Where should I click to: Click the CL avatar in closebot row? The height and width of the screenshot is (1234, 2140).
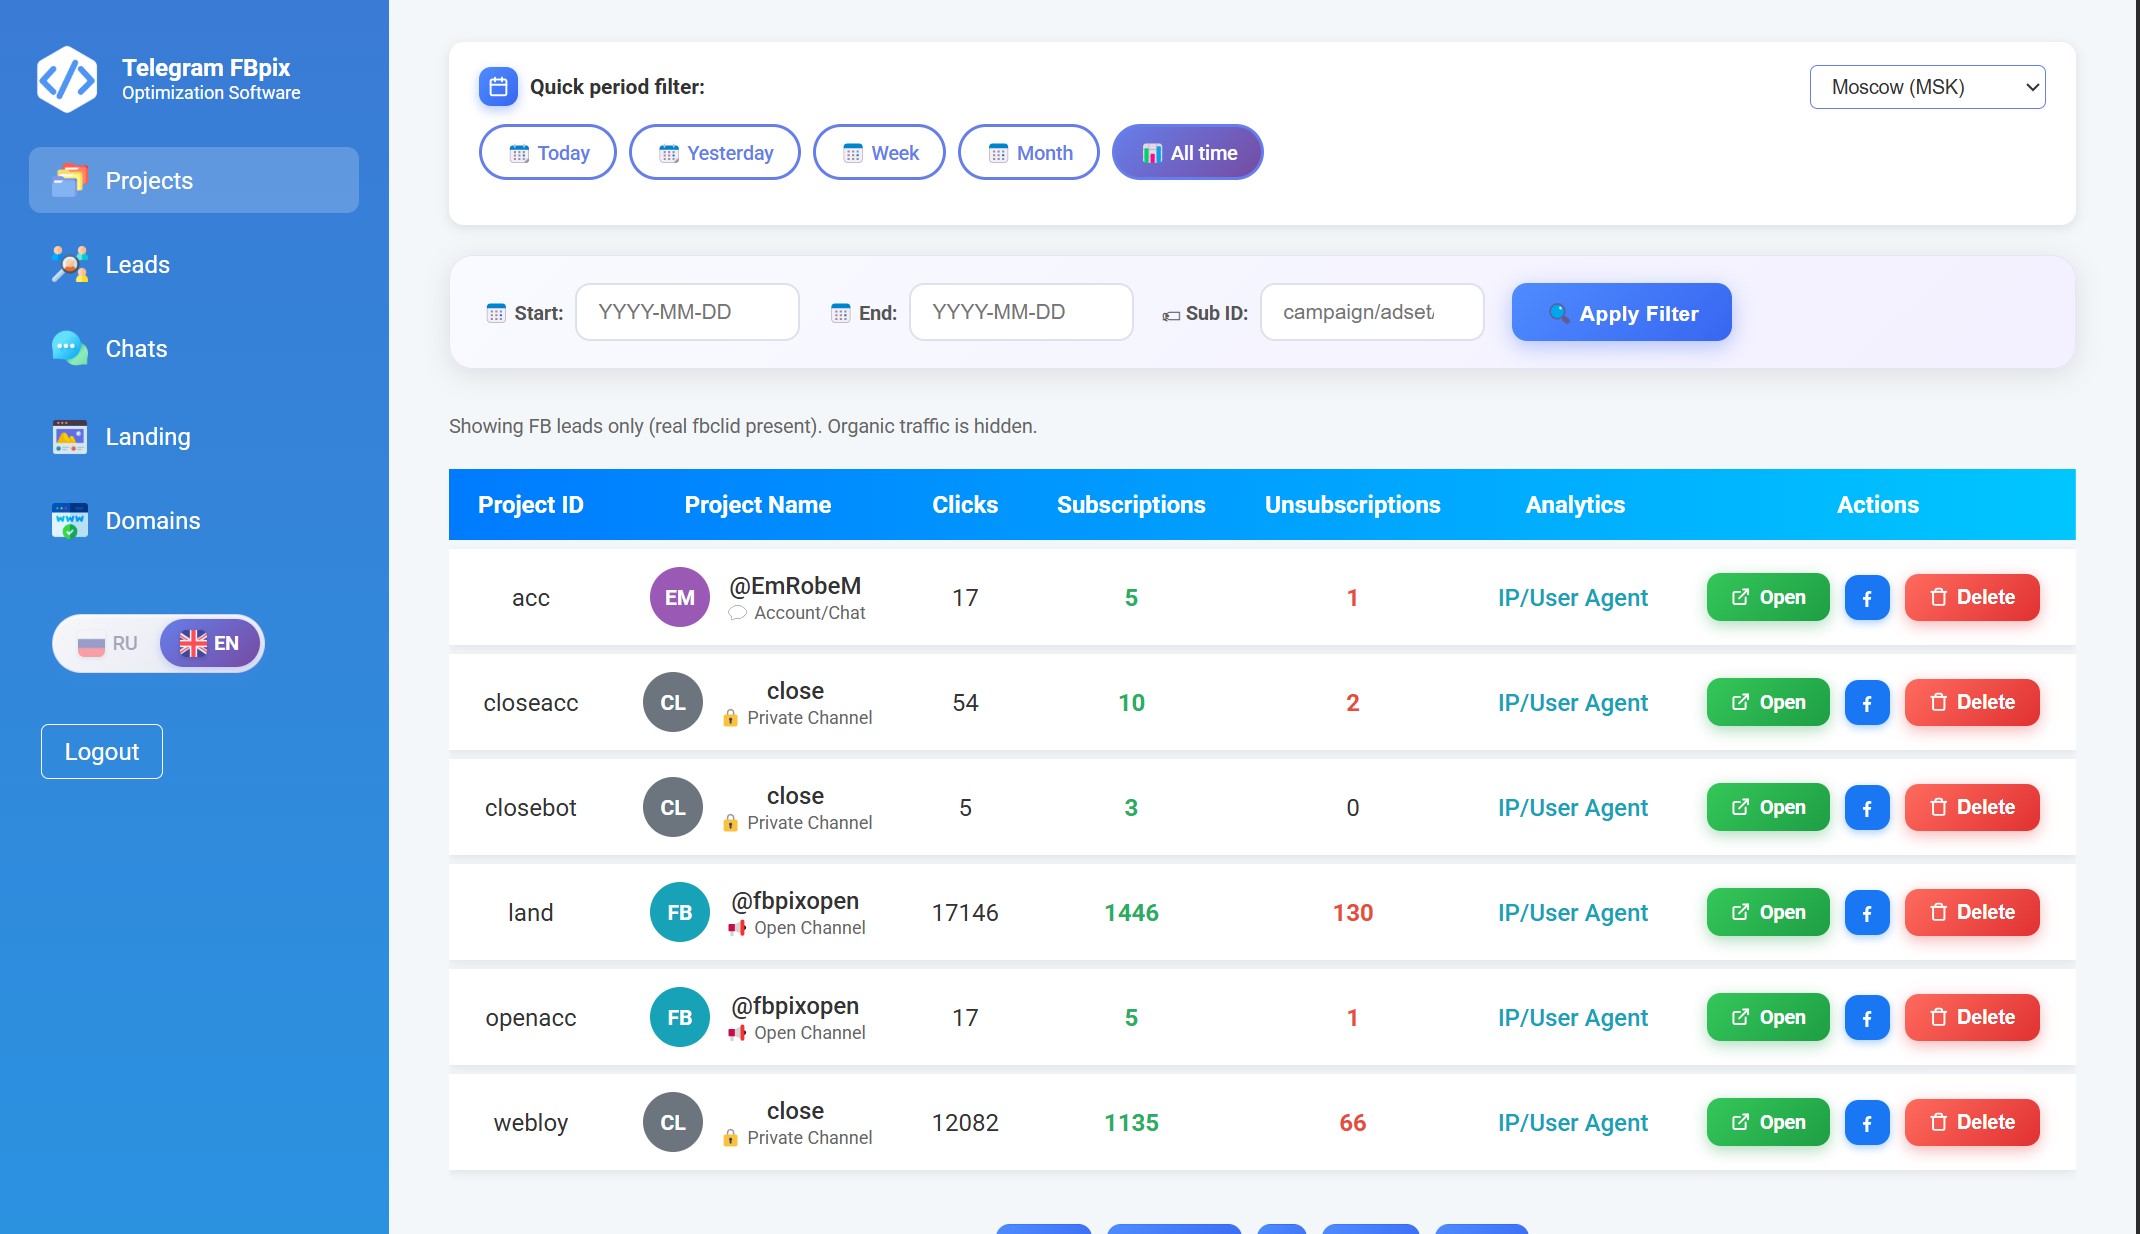click(x=673, y=807)
